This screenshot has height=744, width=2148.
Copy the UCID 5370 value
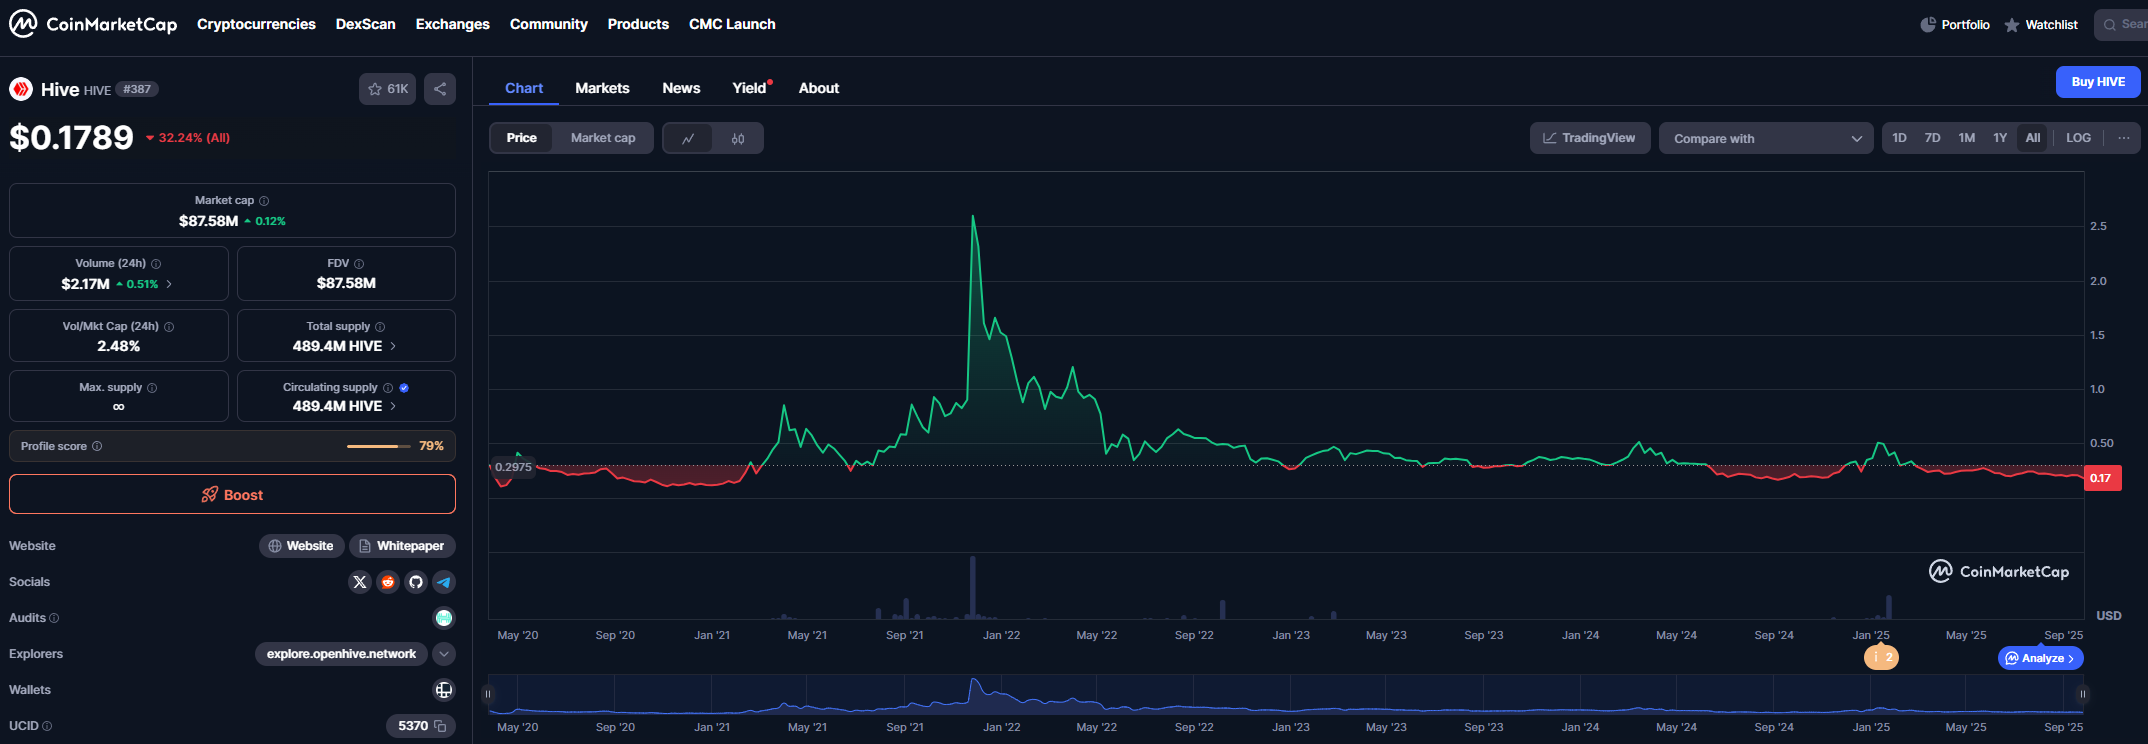[440, 726]
